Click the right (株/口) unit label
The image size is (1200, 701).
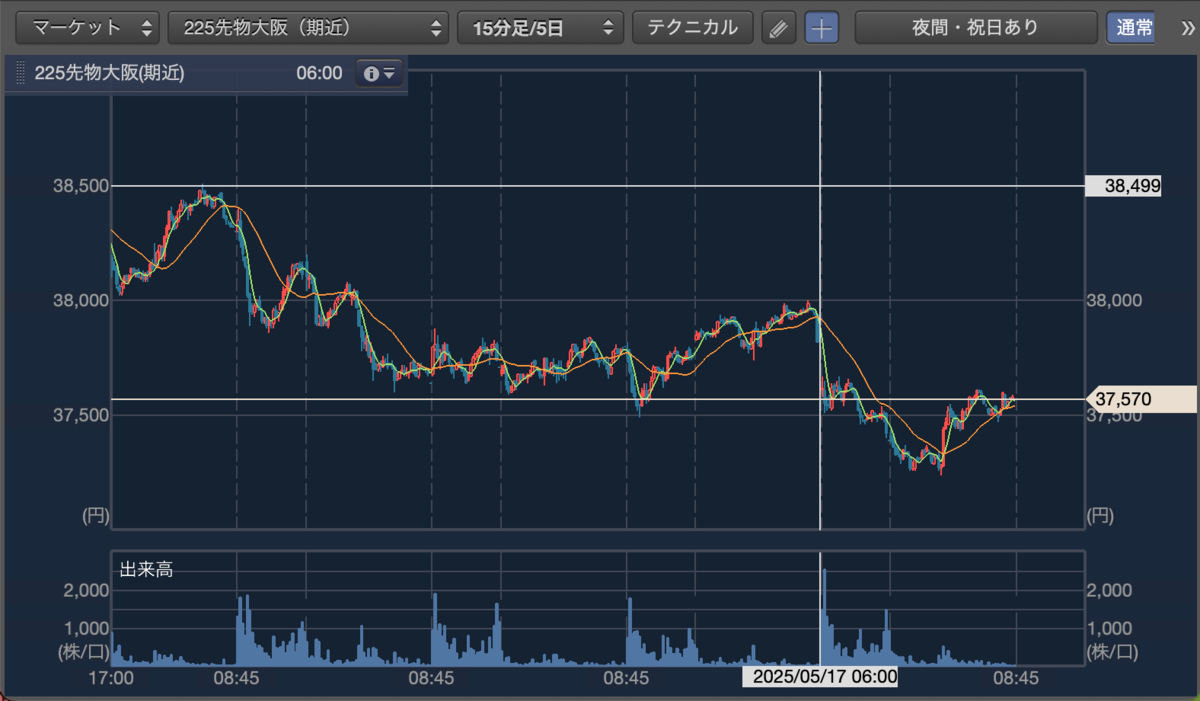(x=1111, y=652)
